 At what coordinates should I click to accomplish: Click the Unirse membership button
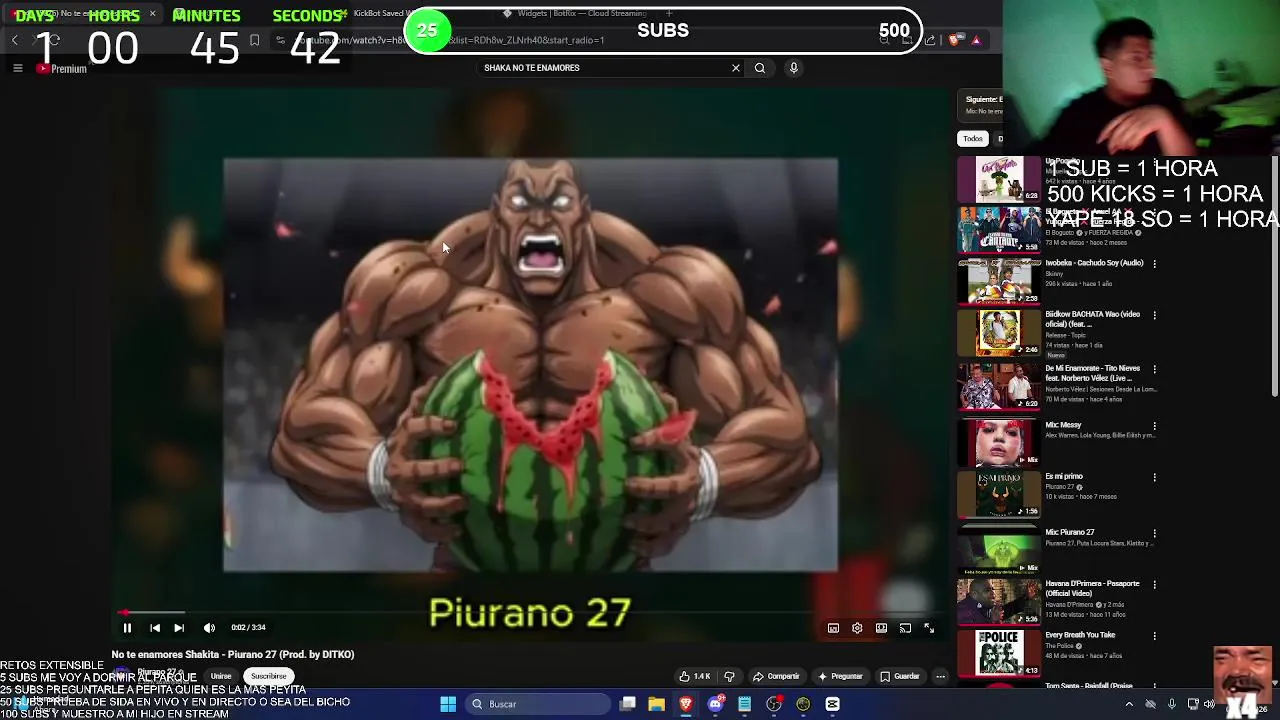click(221, 676)
